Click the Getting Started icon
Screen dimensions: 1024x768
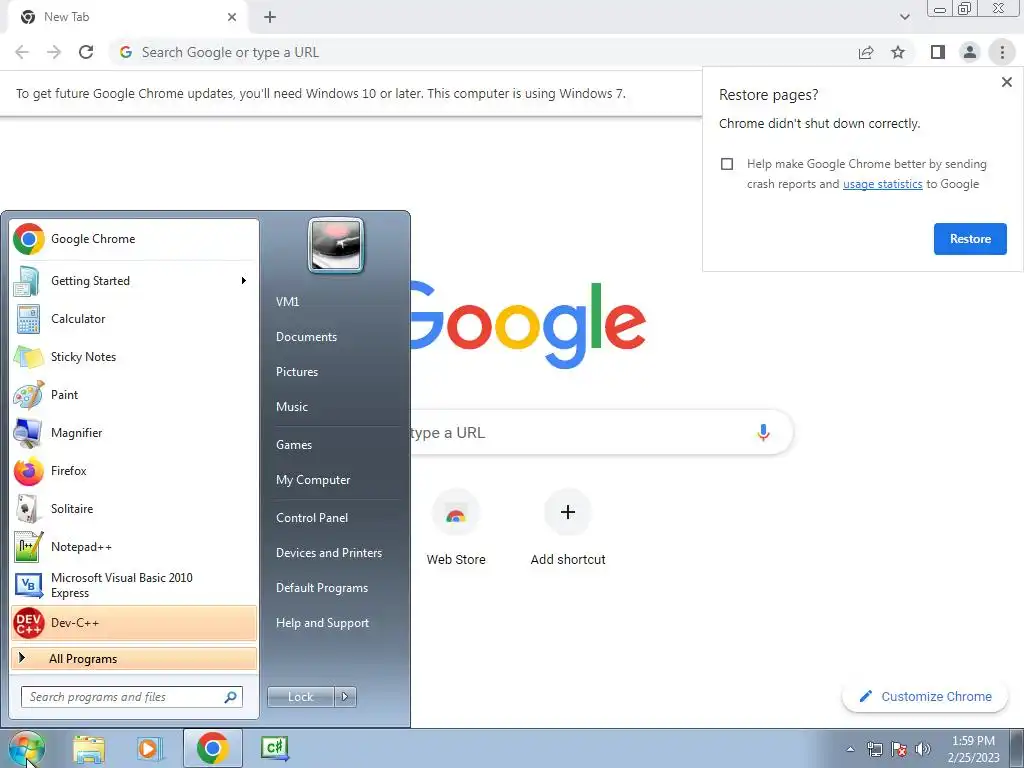[x=28, y=281]
